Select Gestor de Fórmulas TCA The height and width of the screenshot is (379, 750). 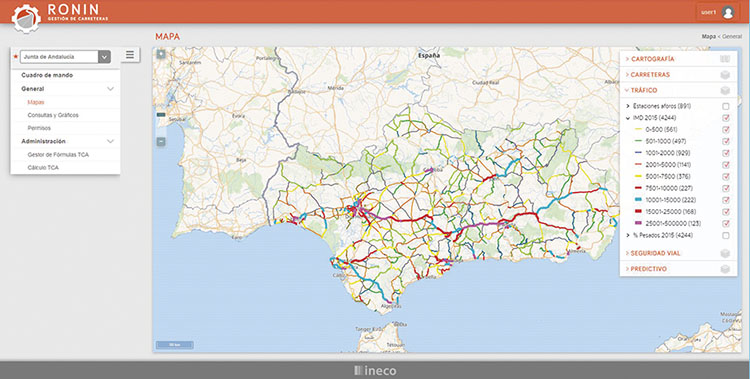pos(58,155)
